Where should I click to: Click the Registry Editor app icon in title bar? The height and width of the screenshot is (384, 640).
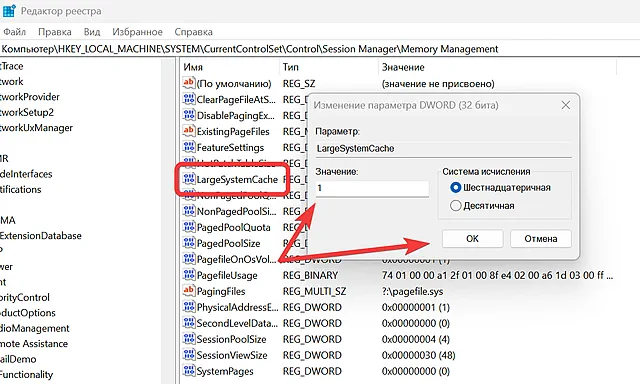(x=9, y=11)
